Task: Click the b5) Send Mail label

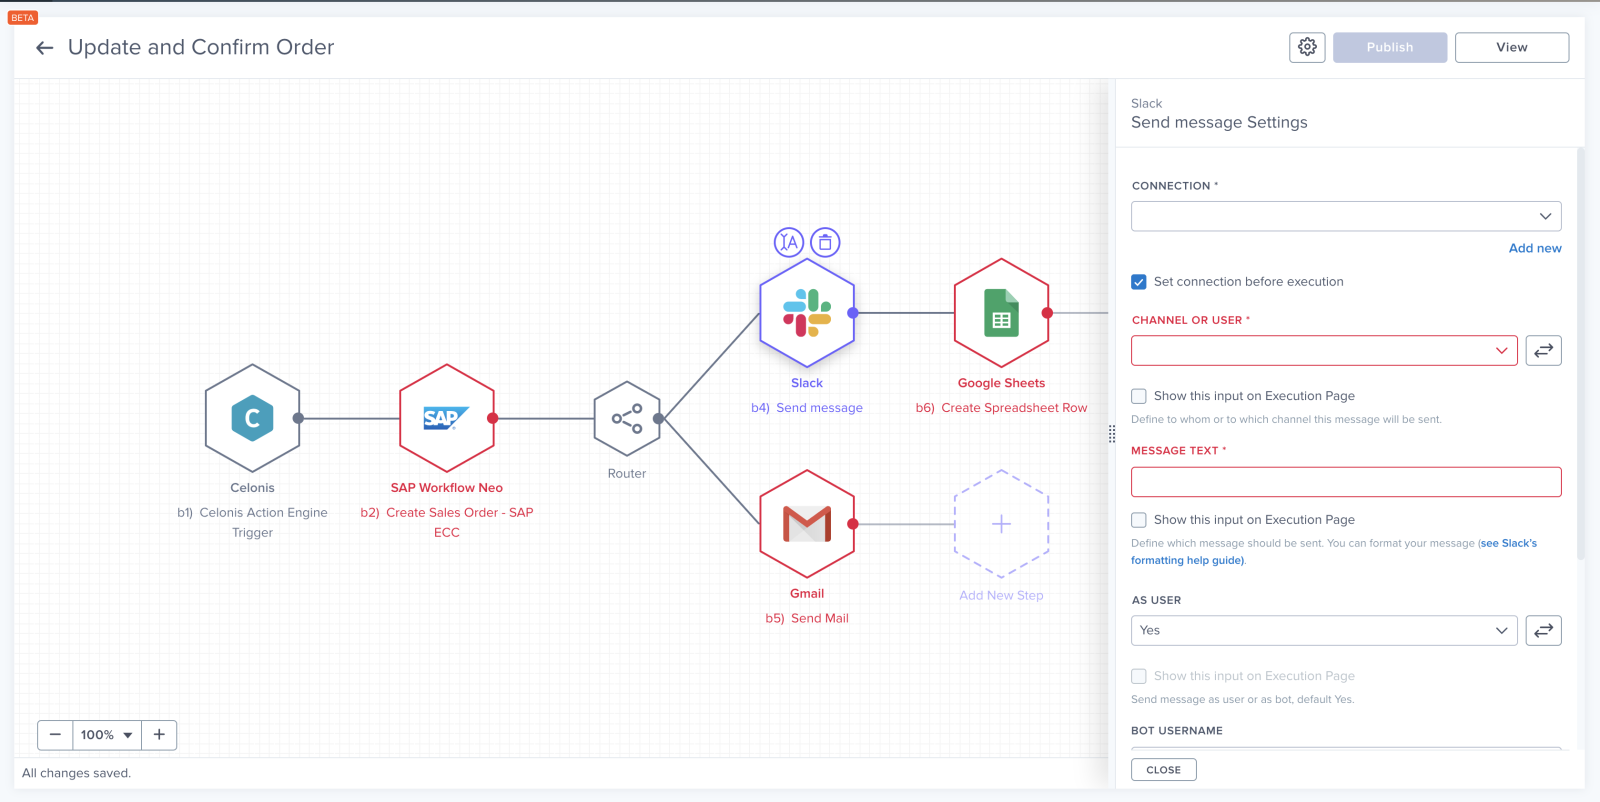Action: coord(807,618)
